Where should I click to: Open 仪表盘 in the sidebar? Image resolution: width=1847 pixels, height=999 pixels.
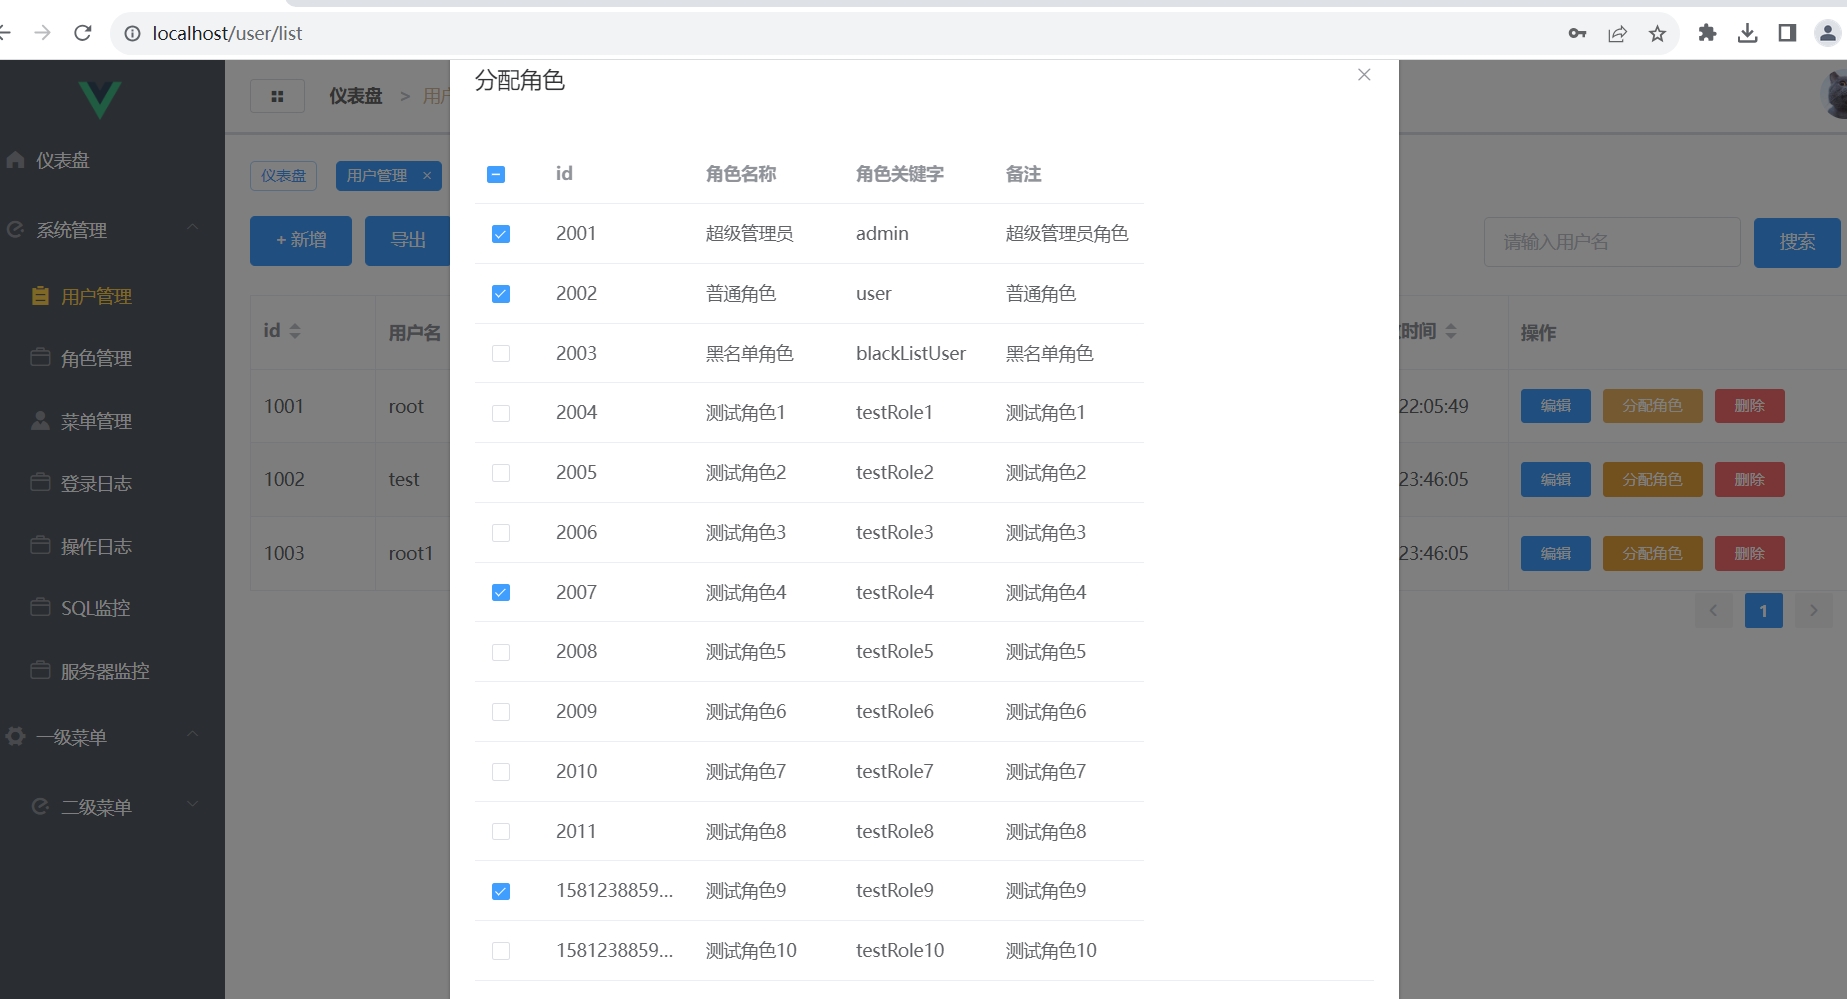(x=112, y=160)
